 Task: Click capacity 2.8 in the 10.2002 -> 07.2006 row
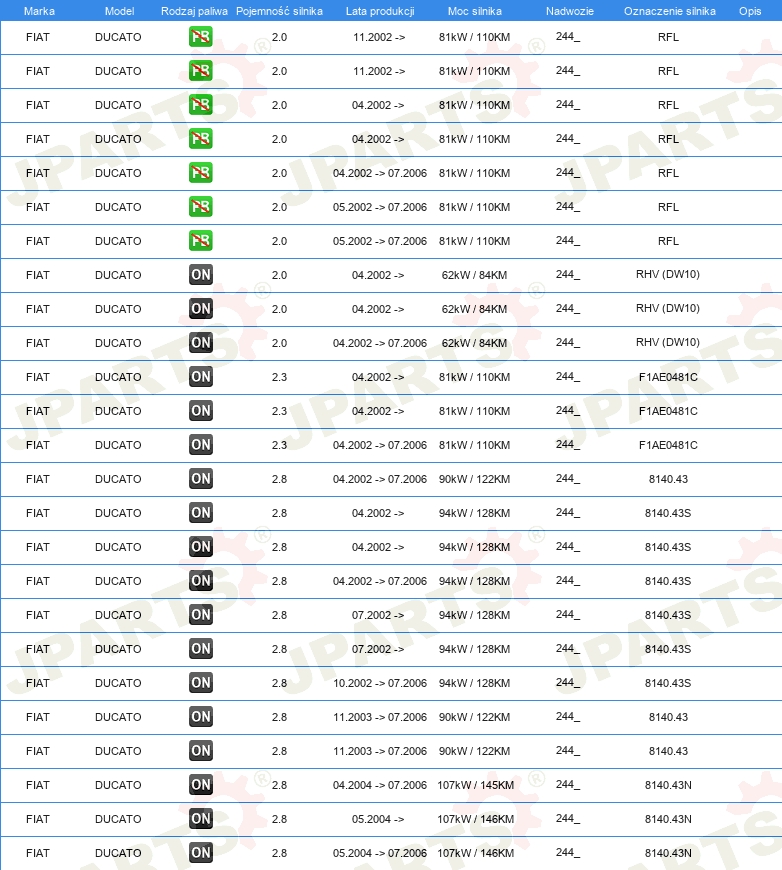[x=279, y=683]
